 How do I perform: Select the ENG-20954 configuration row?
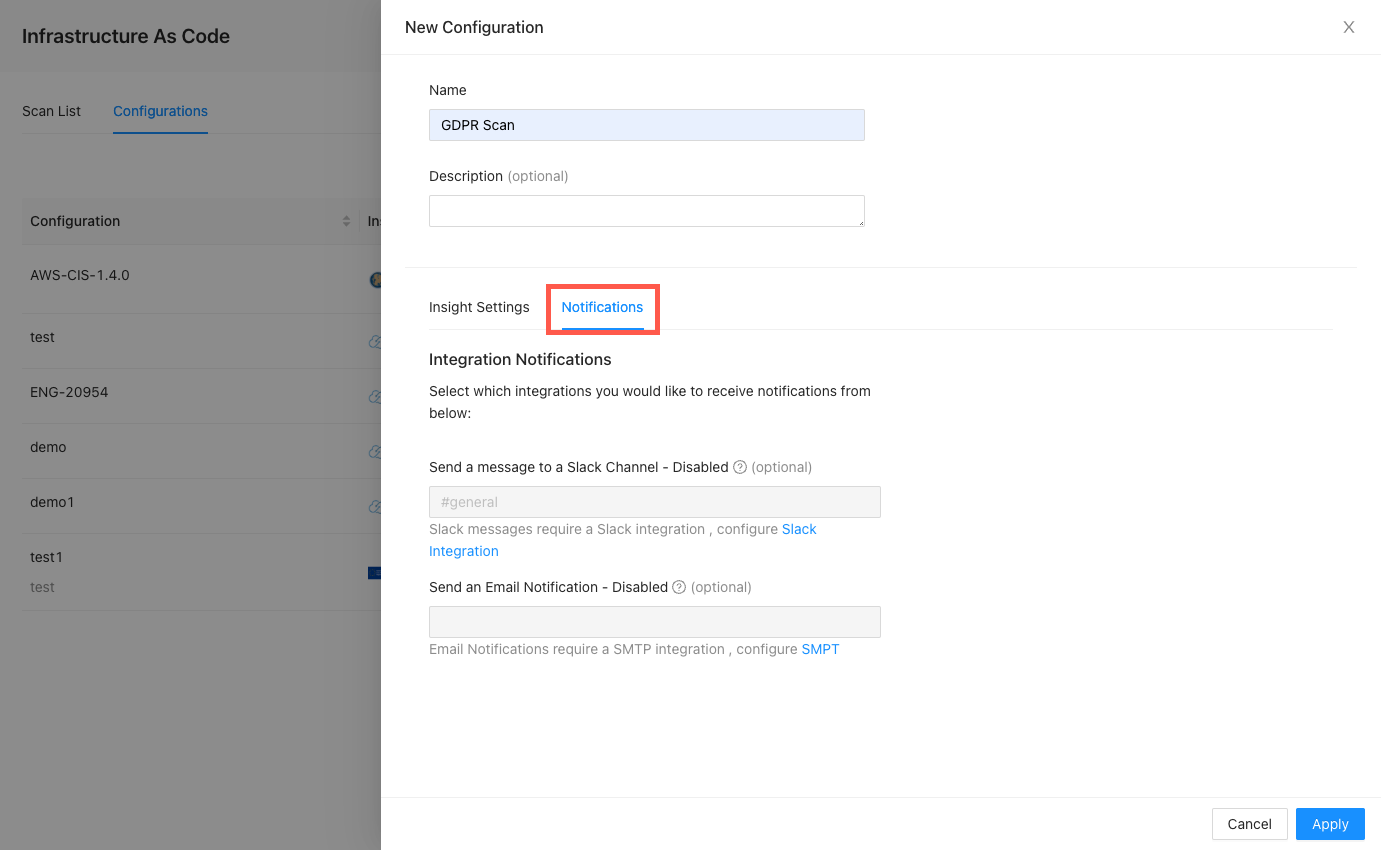[201, 396]
